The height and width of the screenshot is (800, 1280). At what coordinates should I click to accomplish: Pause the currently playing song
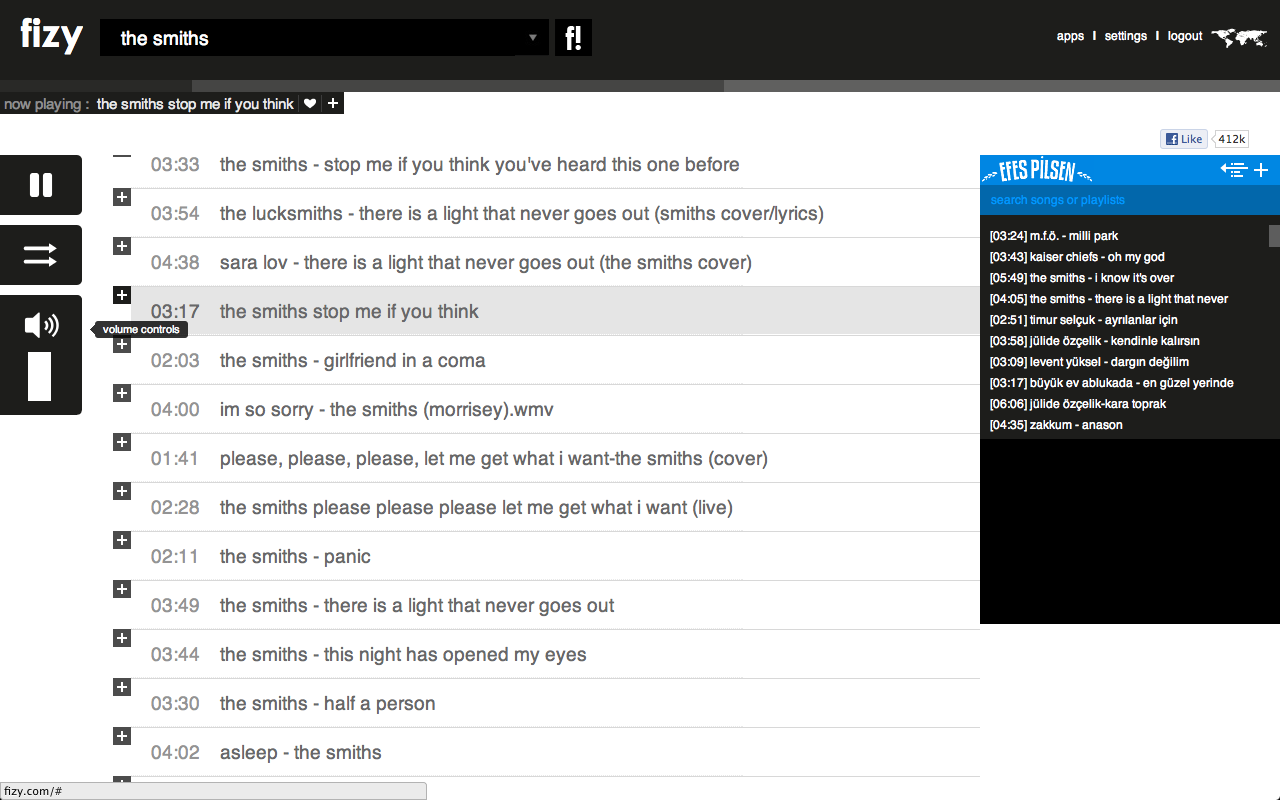click(x=41, y=185)
